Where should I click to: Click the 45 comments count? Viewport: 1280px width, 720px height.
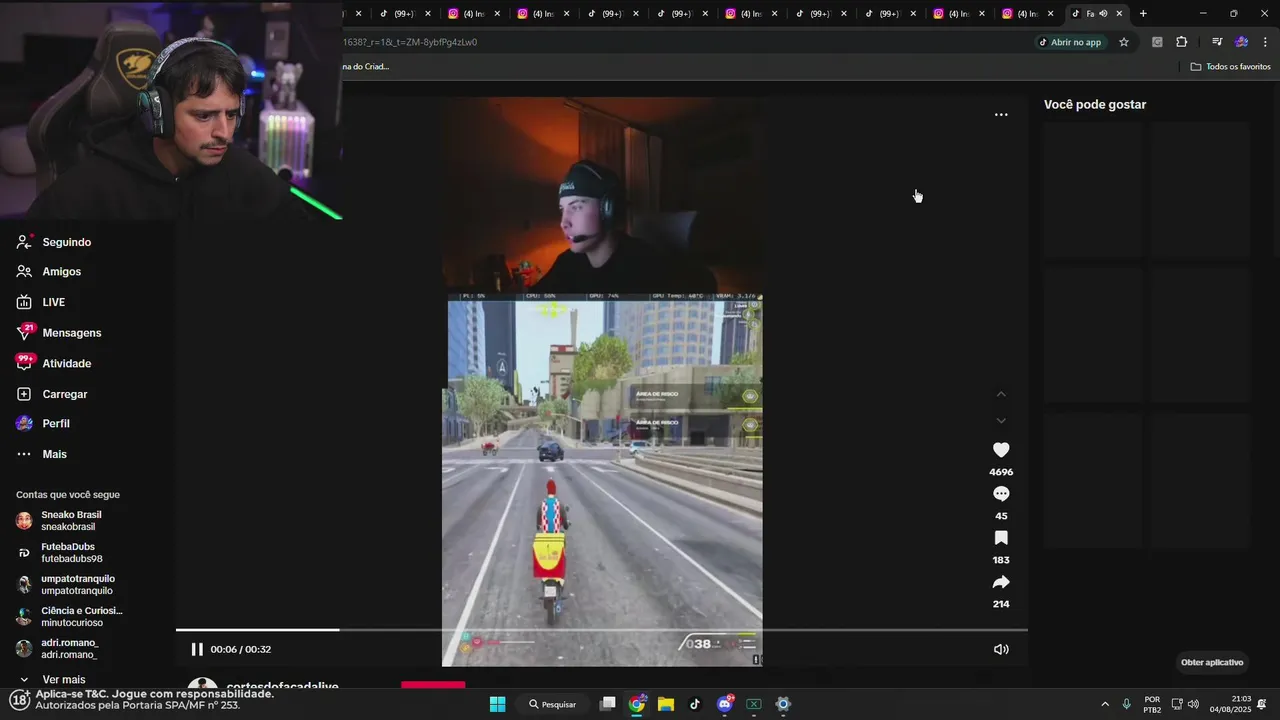click(1001, 516)
